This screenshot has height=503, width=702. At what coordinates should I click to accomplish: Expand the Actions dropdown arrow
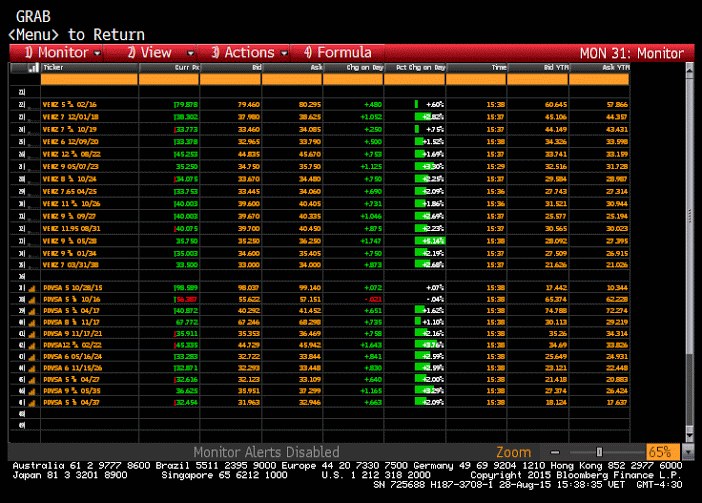tap(284, 53)
